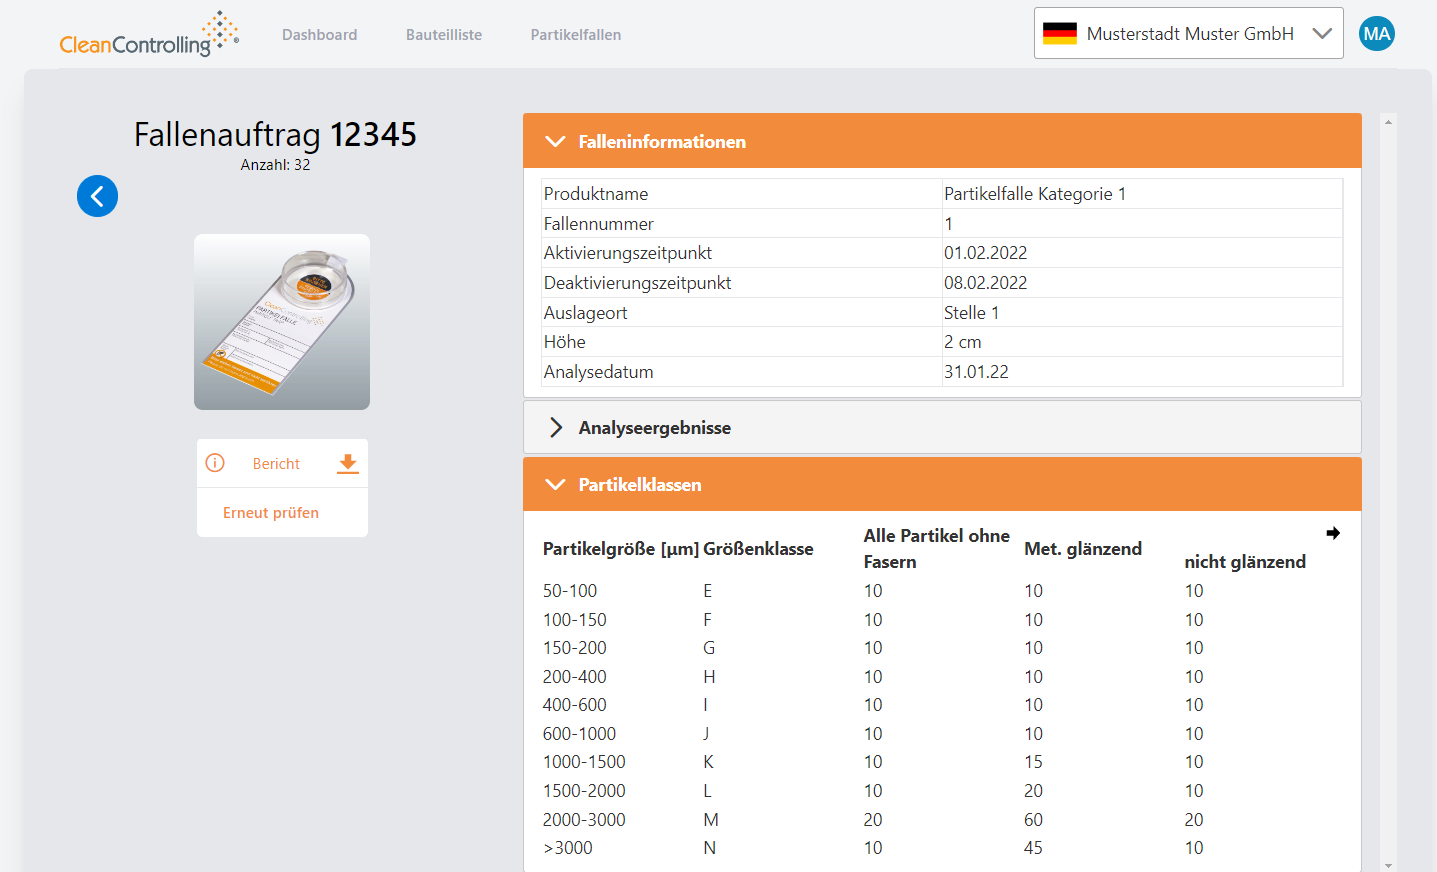Navigate to Partikelfallen

pos(575,35)
